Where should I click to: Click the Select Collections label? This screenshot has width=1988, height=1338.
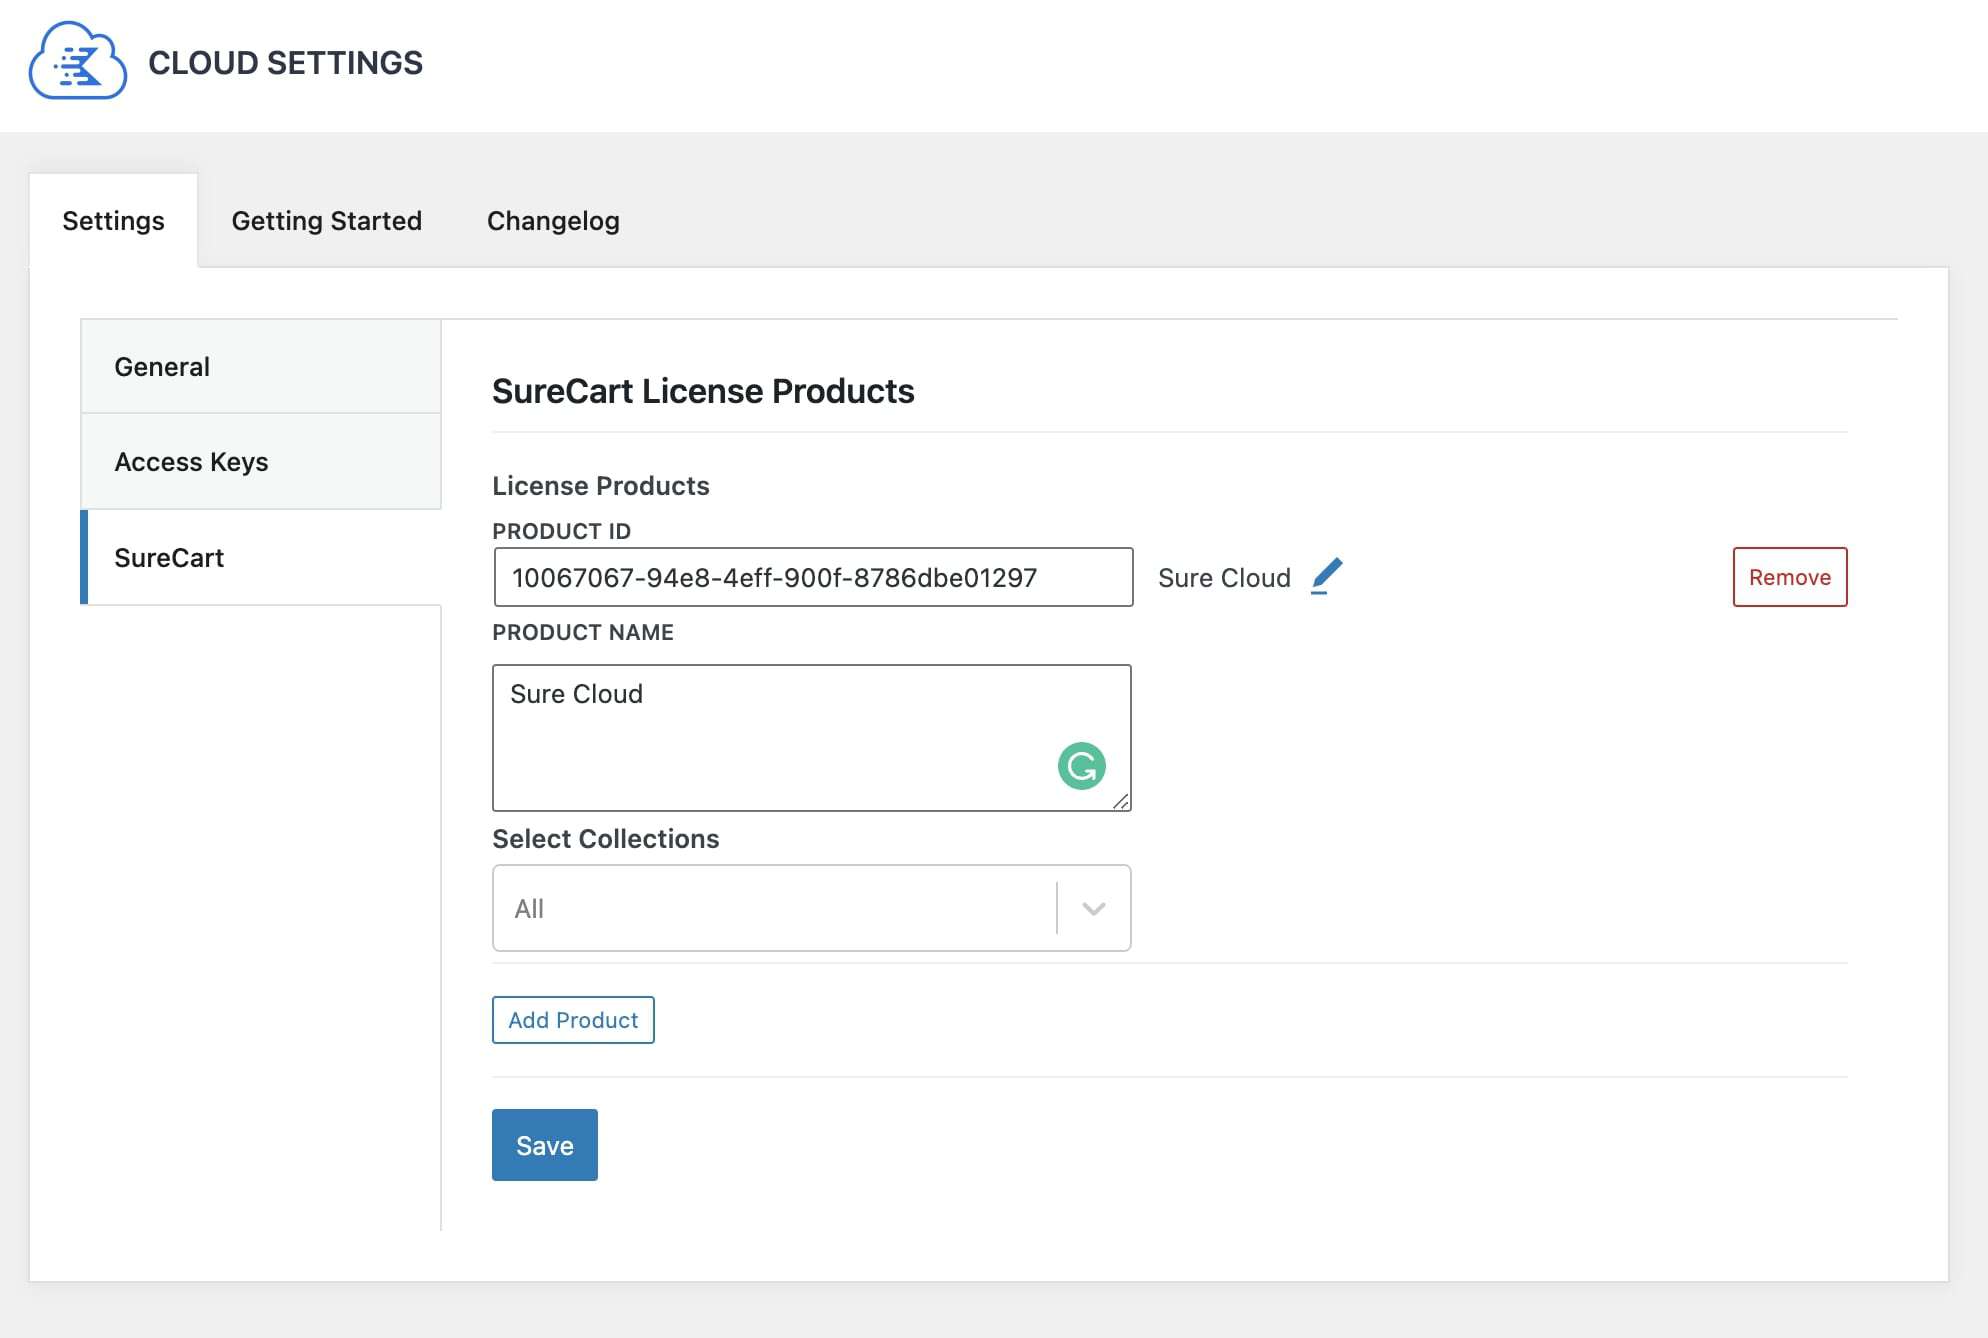click(x=606, y=839)
